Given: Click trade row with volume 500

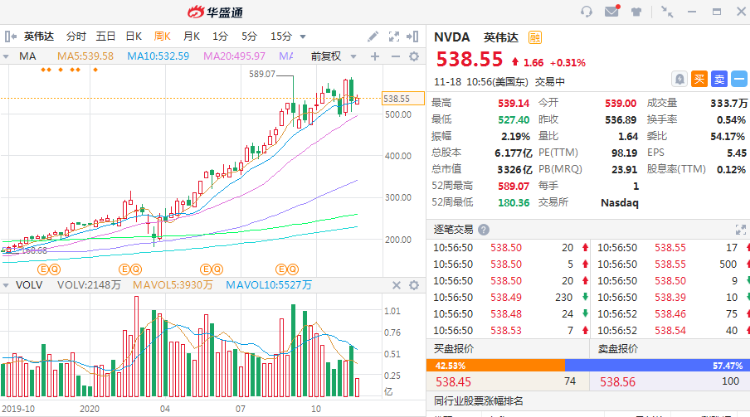Looking at the screenshot, I should (x=671, y=264).
